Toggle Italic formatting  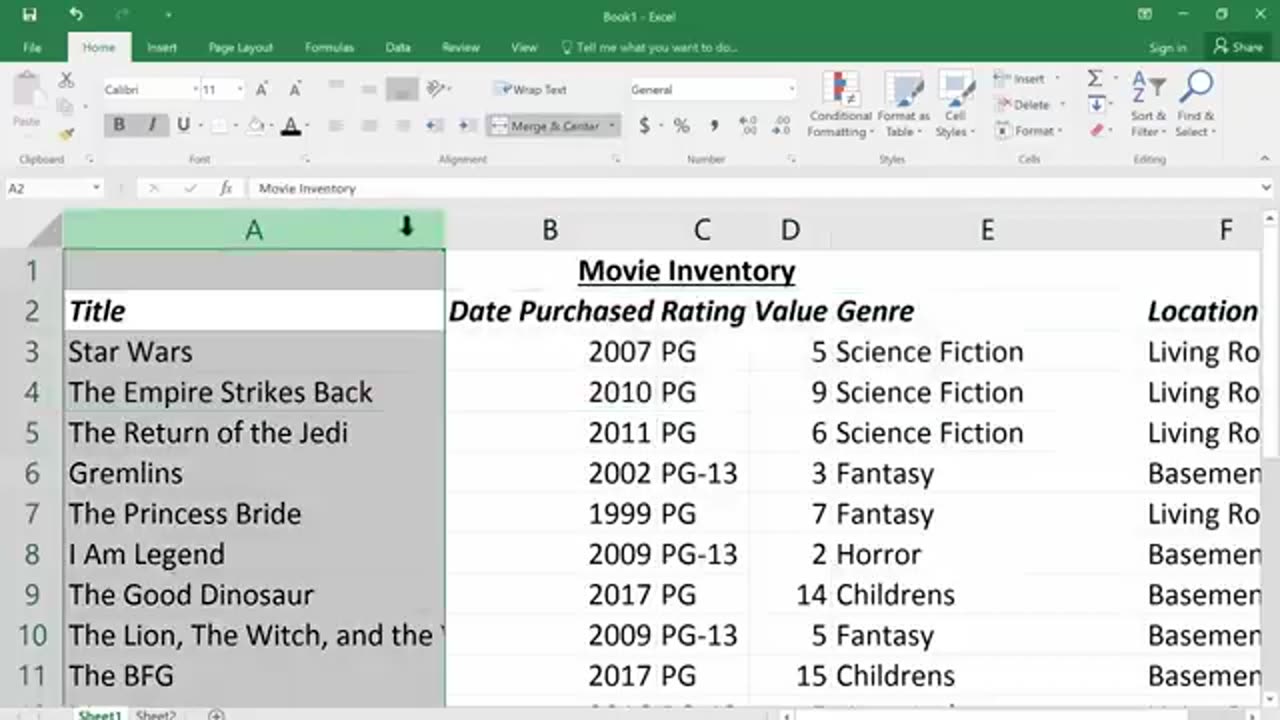point(152,125)
